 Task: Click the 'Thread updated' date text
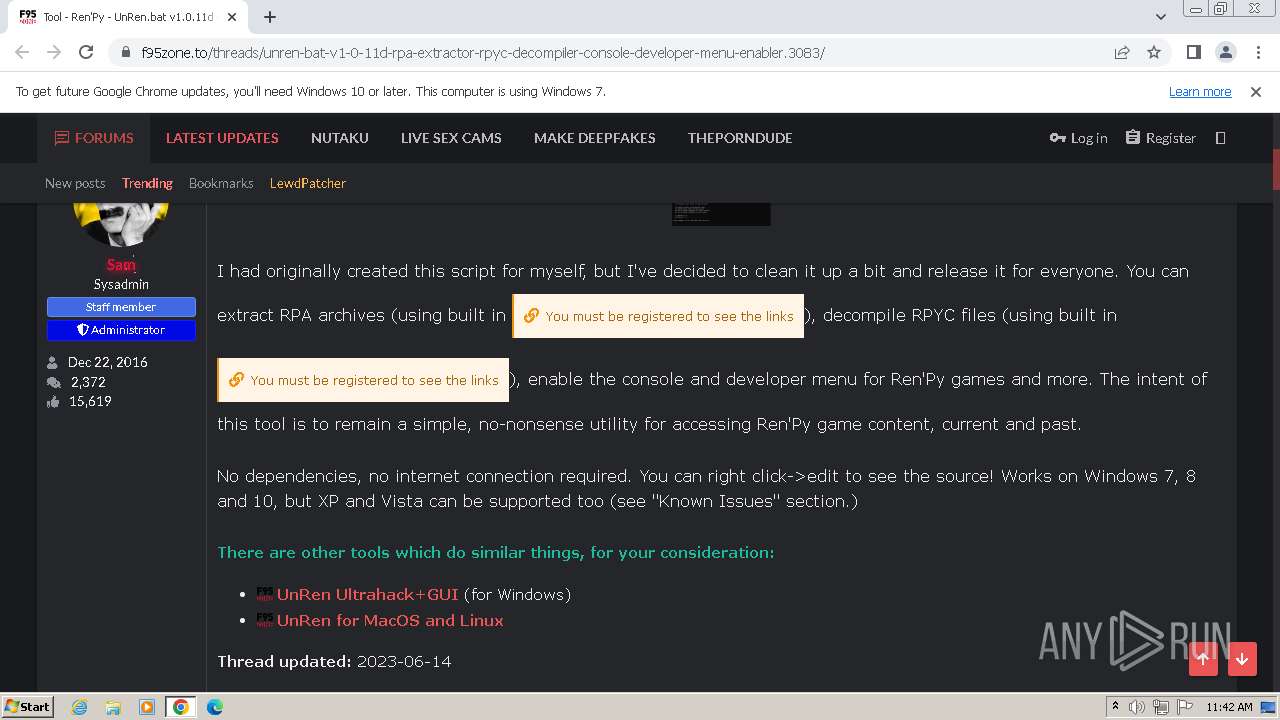(x=404, y=662)
